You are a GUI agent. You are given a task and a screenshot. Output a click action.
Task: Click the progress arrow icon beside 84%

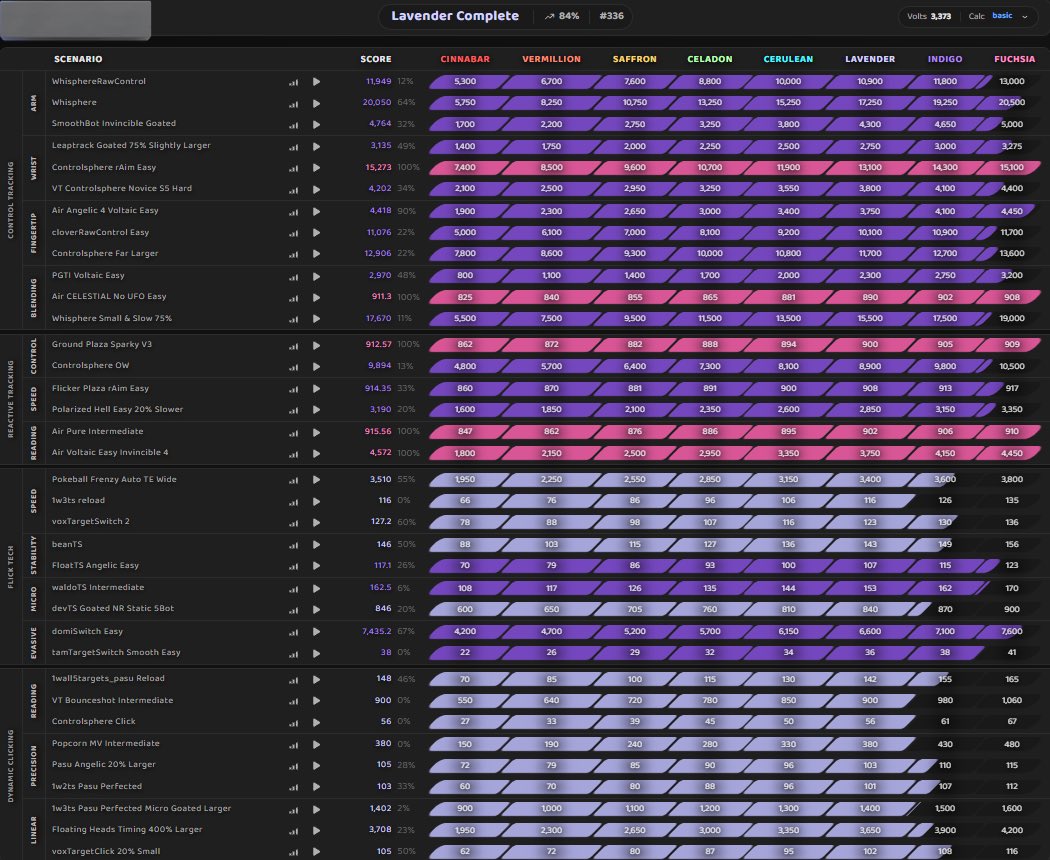552,16
